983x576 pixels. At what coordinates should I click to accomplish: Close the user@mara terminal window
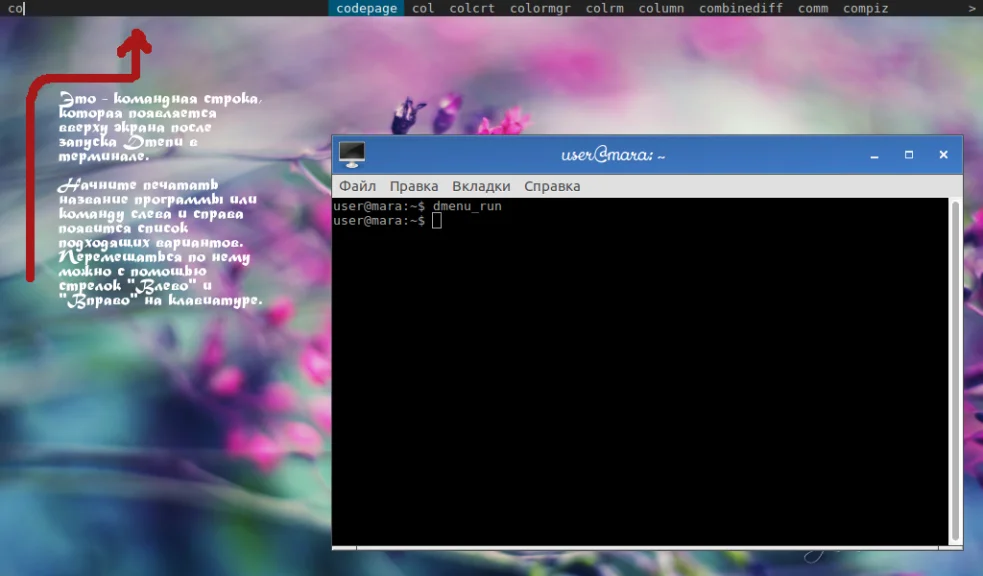pos(944,155)
